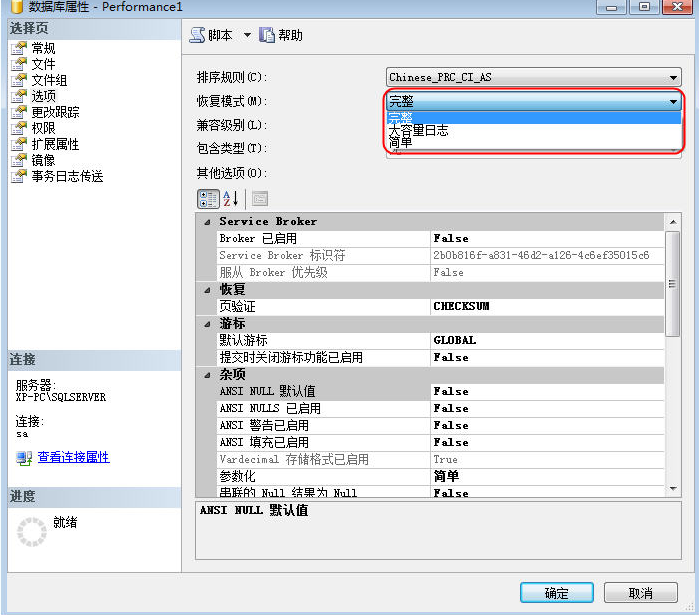Select the 默认游标 GLOBAL value

[x=547, y=340]
